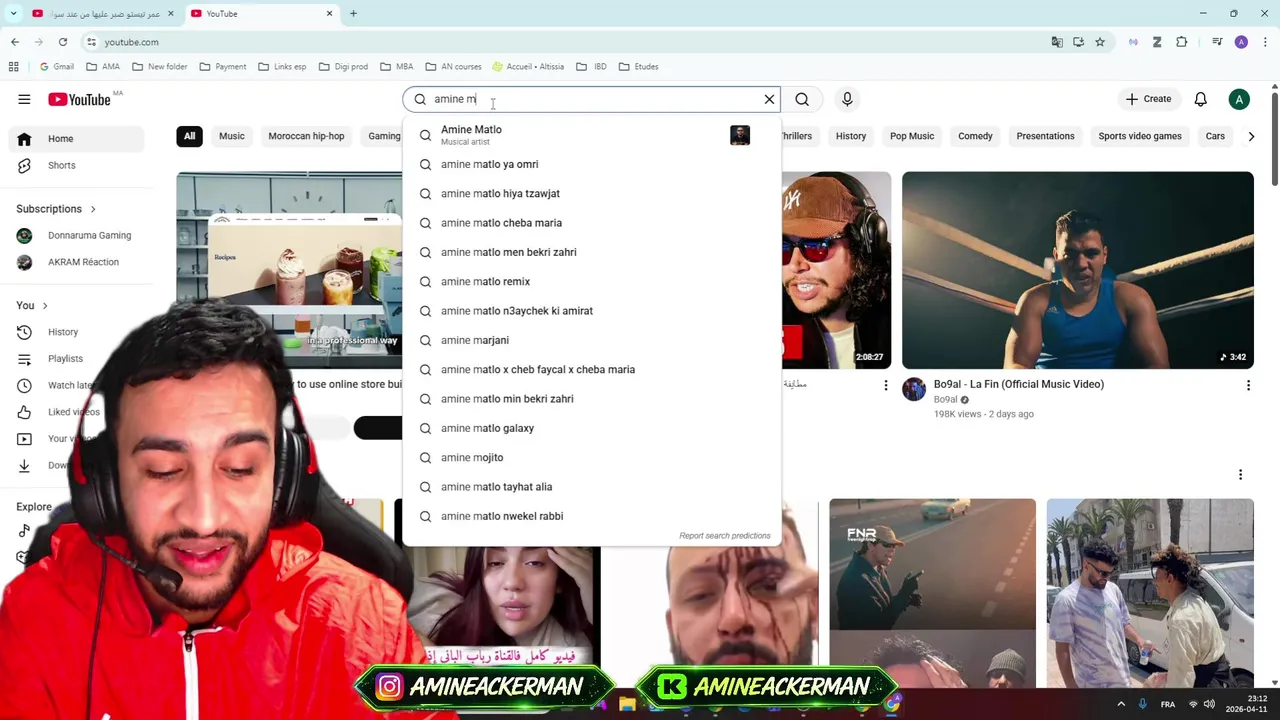Image resolution: width=1280 pixels, height=720 pixels.
Task: Open Shorts in the sidebar
Action: [x=76, y=165]
